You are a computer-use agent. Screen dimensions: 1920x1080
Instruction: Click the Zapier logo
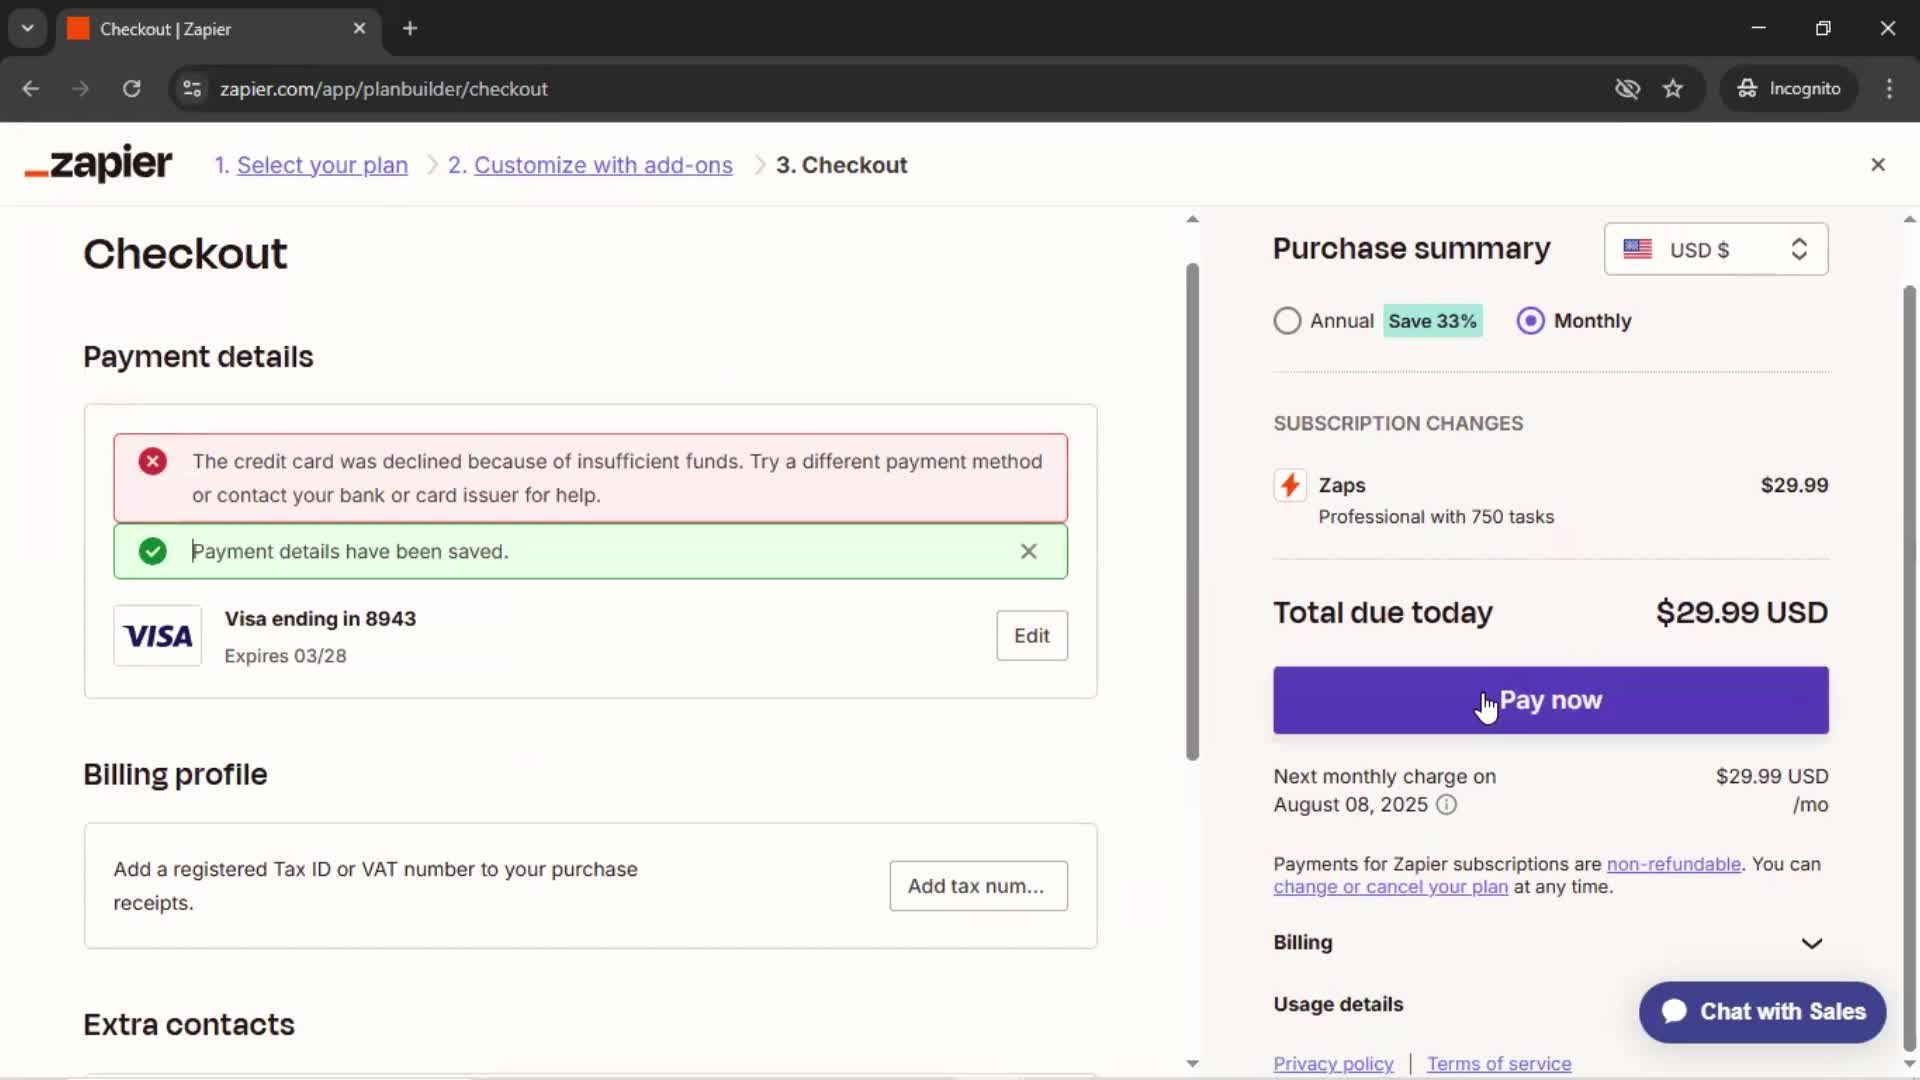click(98, 164)
